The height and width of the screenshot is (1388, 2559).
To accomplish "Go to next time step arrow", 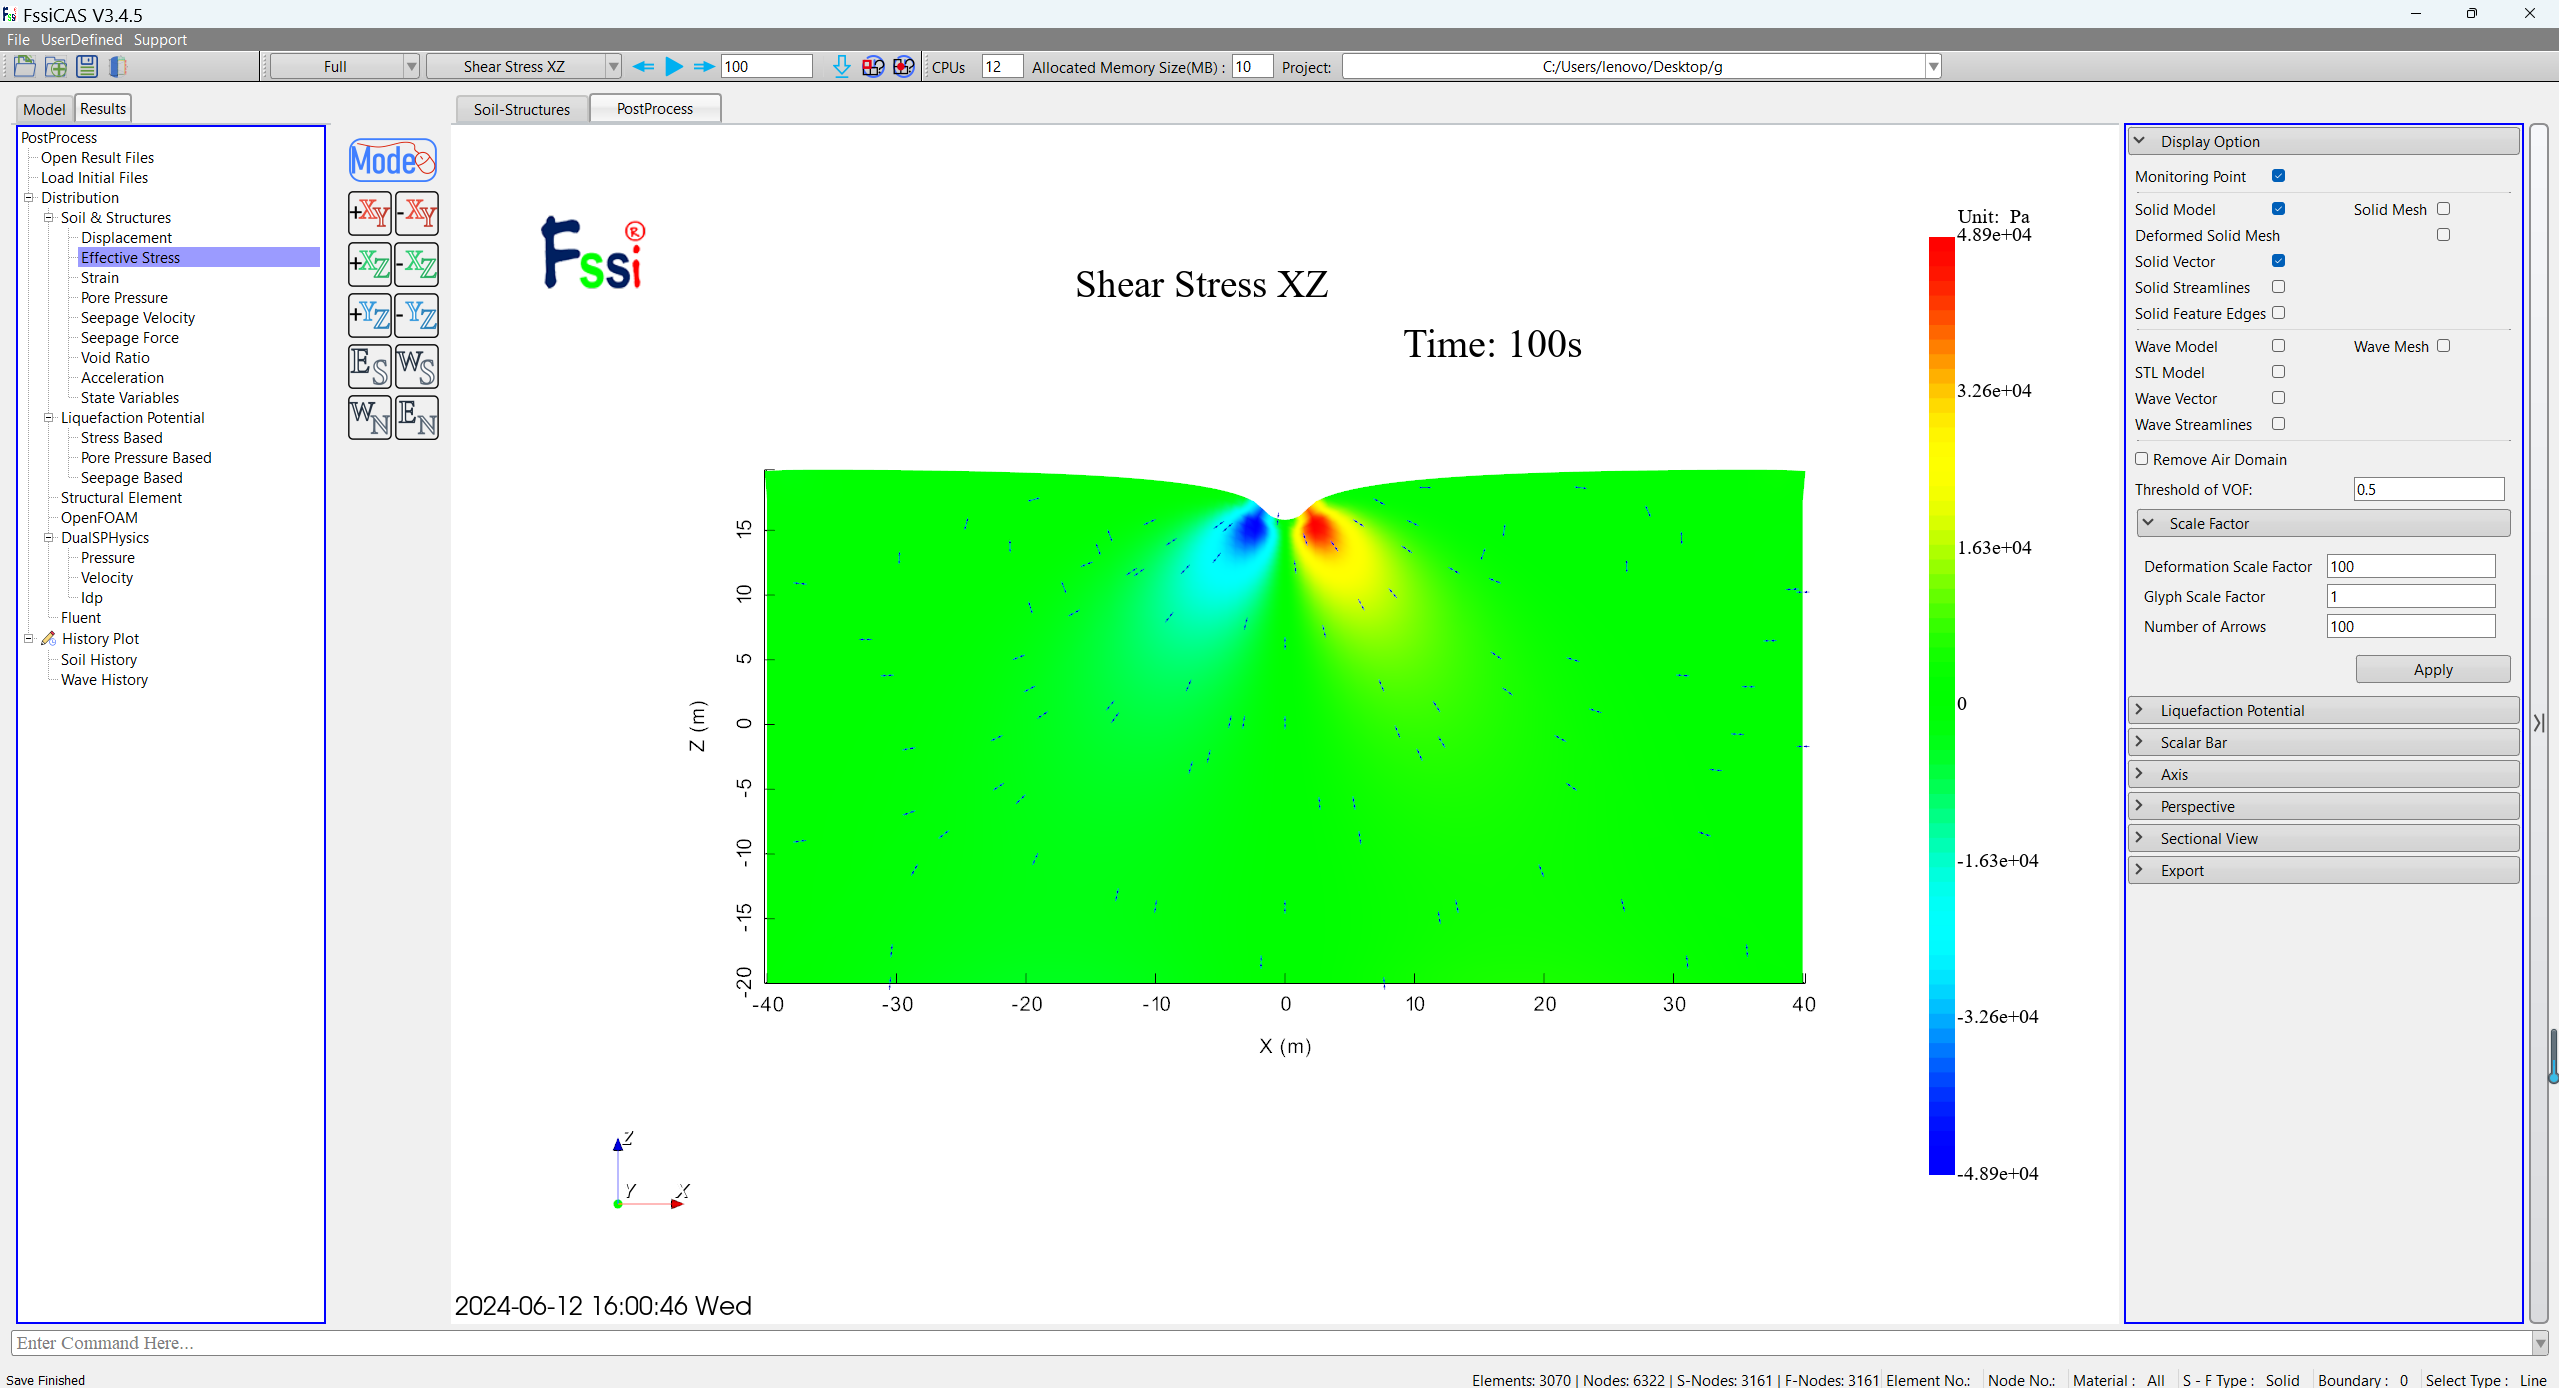I will [x=704, y=67].
